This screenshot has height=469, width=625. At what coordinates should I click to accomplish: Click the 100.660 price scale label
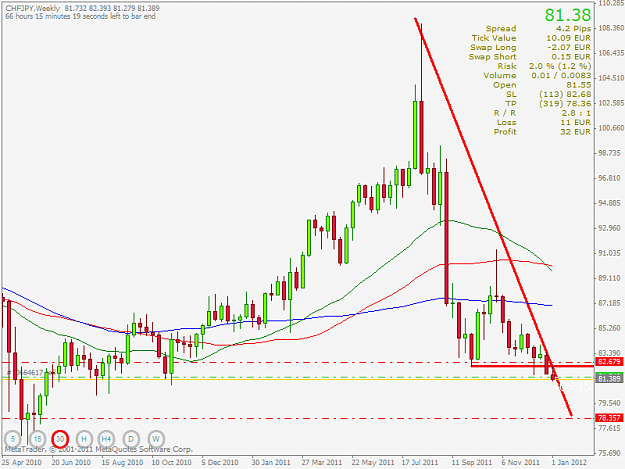[x=611, y=128]
